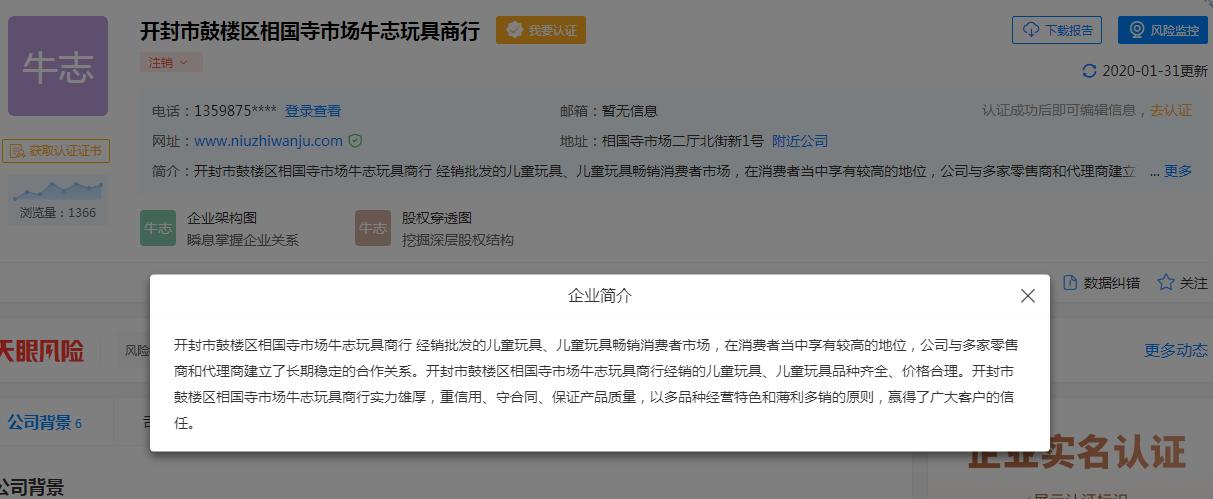Expand company intro with 更多
Screen dimensions: 1213x499
(1178, 171)
